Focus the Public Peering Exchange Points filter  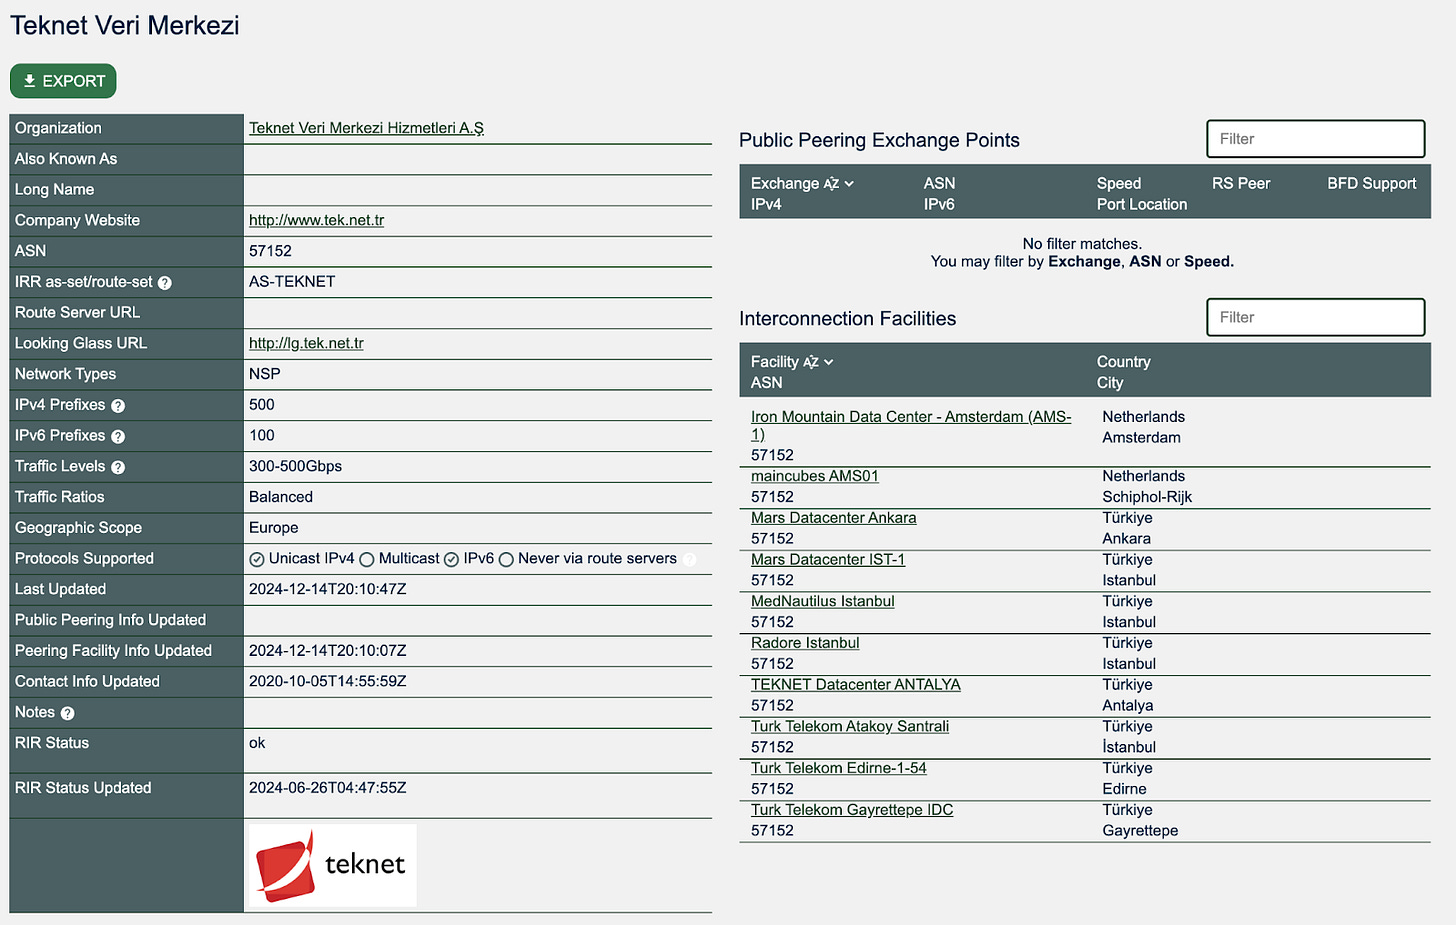pos(1316,139)
